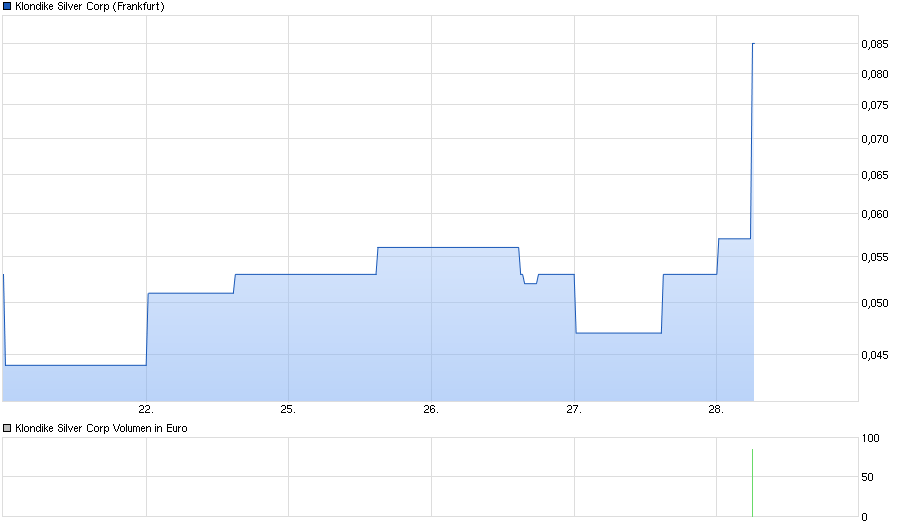Click the 0,050 price axis label

click(876, 303)
